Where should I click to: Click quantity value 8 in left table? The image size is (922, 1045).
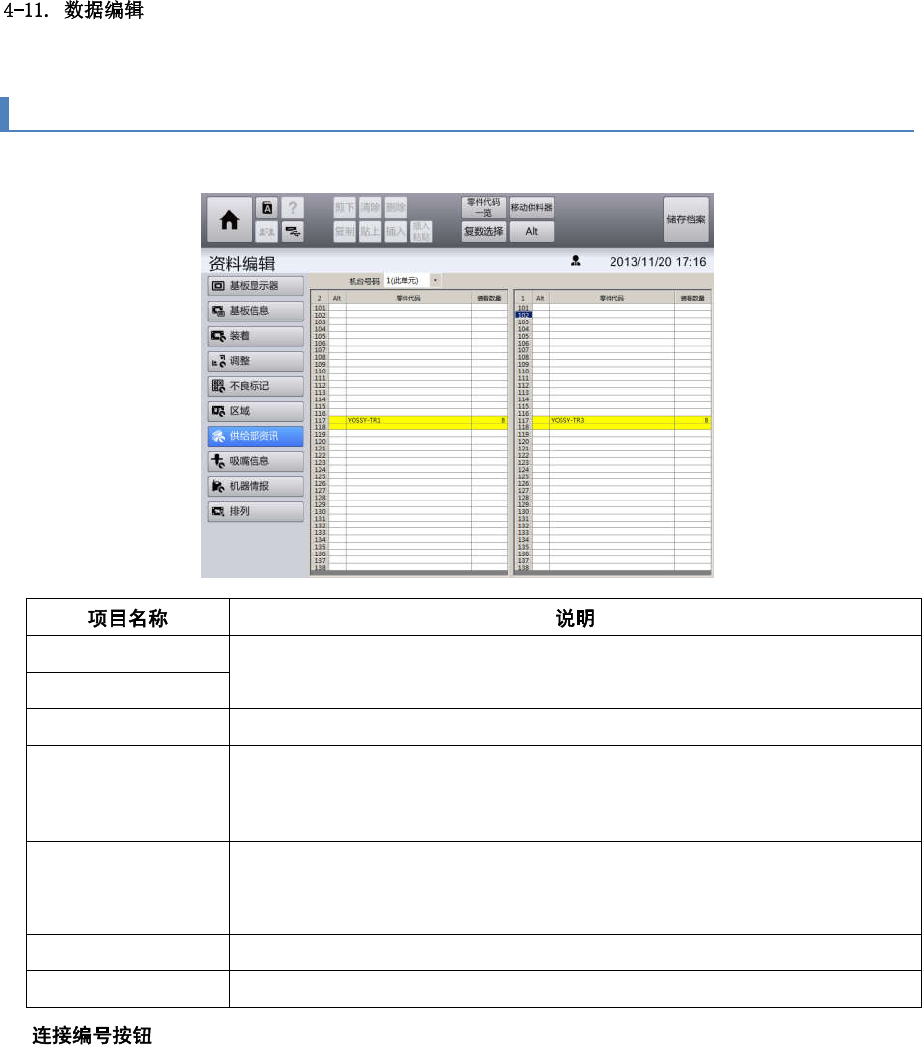[489, 421]
